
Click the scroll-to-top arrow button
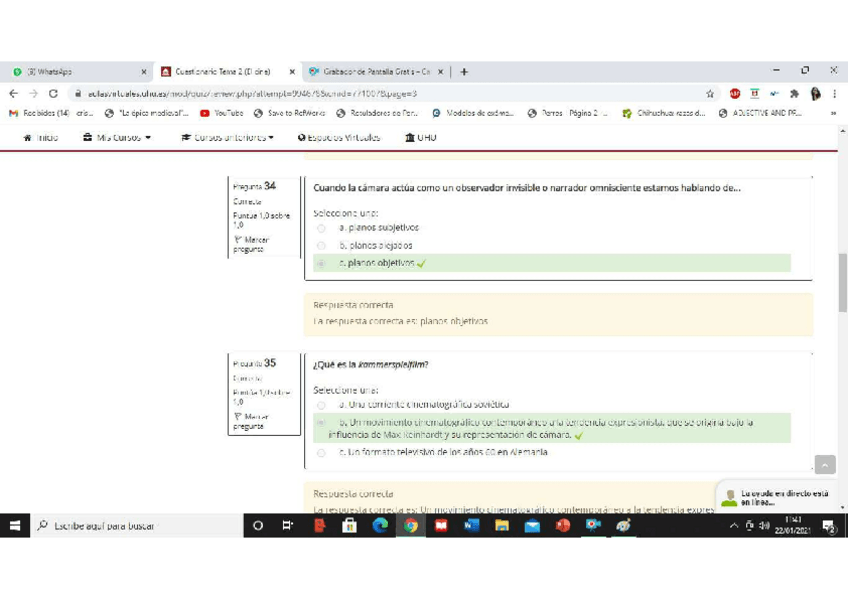point(824,464)
